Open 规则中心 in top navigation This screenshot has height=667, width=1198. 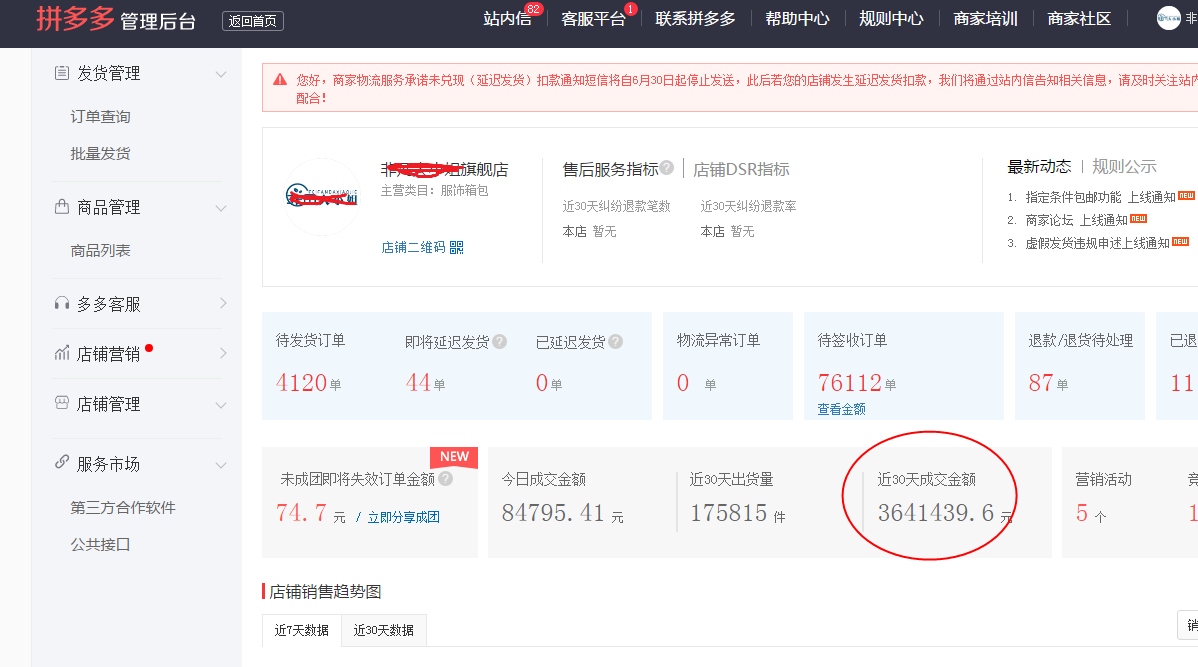pyautogui.click(x=891, y=19)
